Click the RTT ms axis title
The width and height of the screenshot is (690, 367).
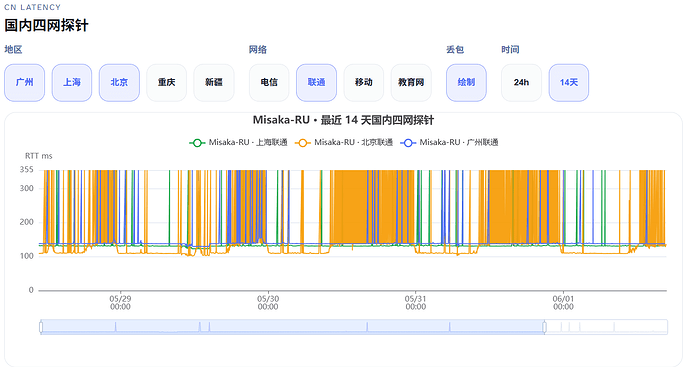click(39, 156)
